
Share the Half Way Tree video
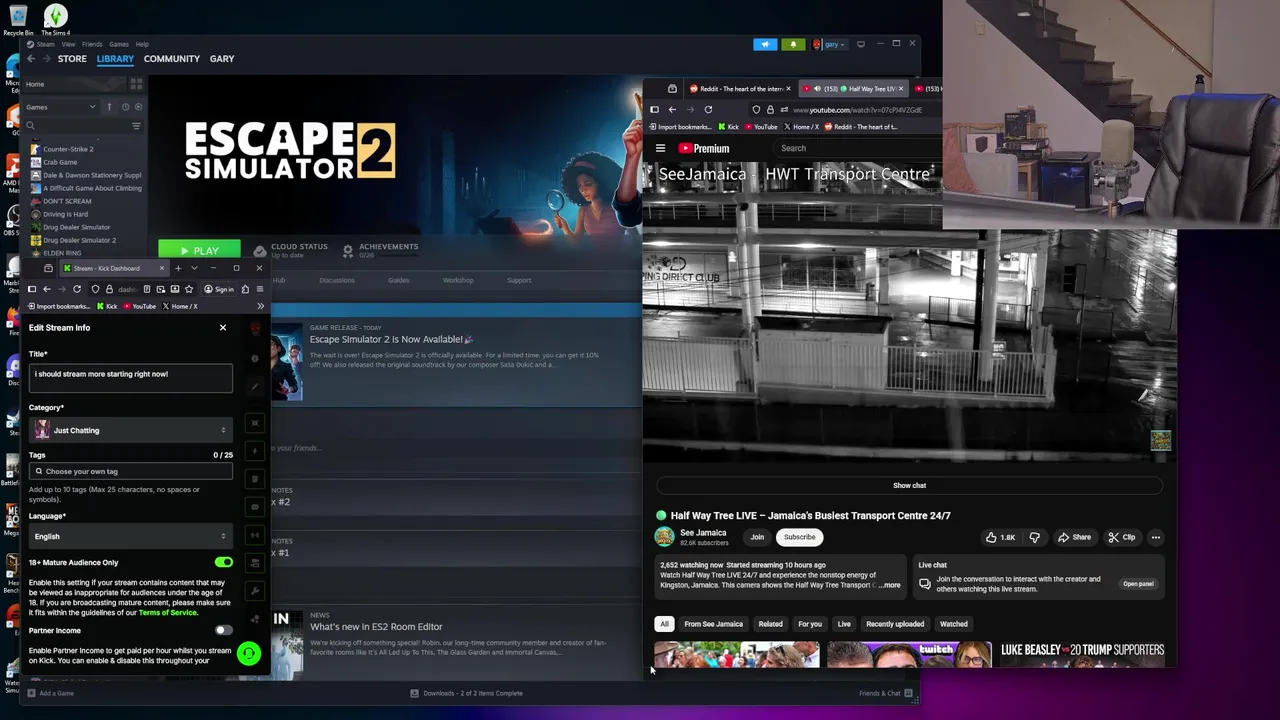1075,537
